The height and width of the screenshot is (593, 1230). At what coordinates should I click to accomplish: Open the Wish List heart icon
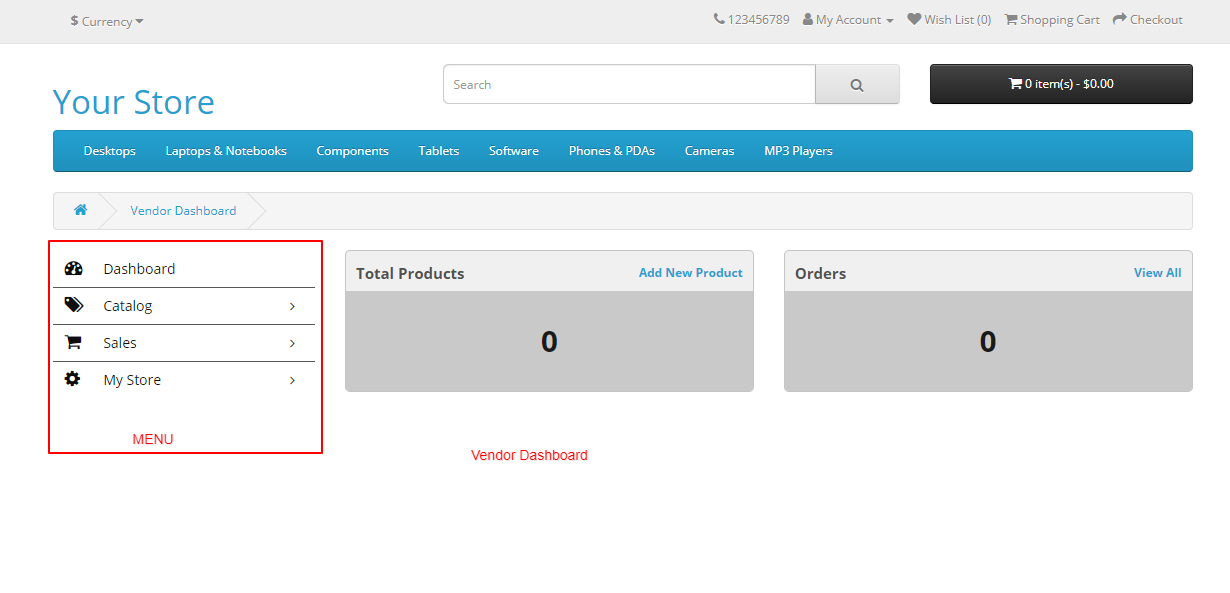914,17
